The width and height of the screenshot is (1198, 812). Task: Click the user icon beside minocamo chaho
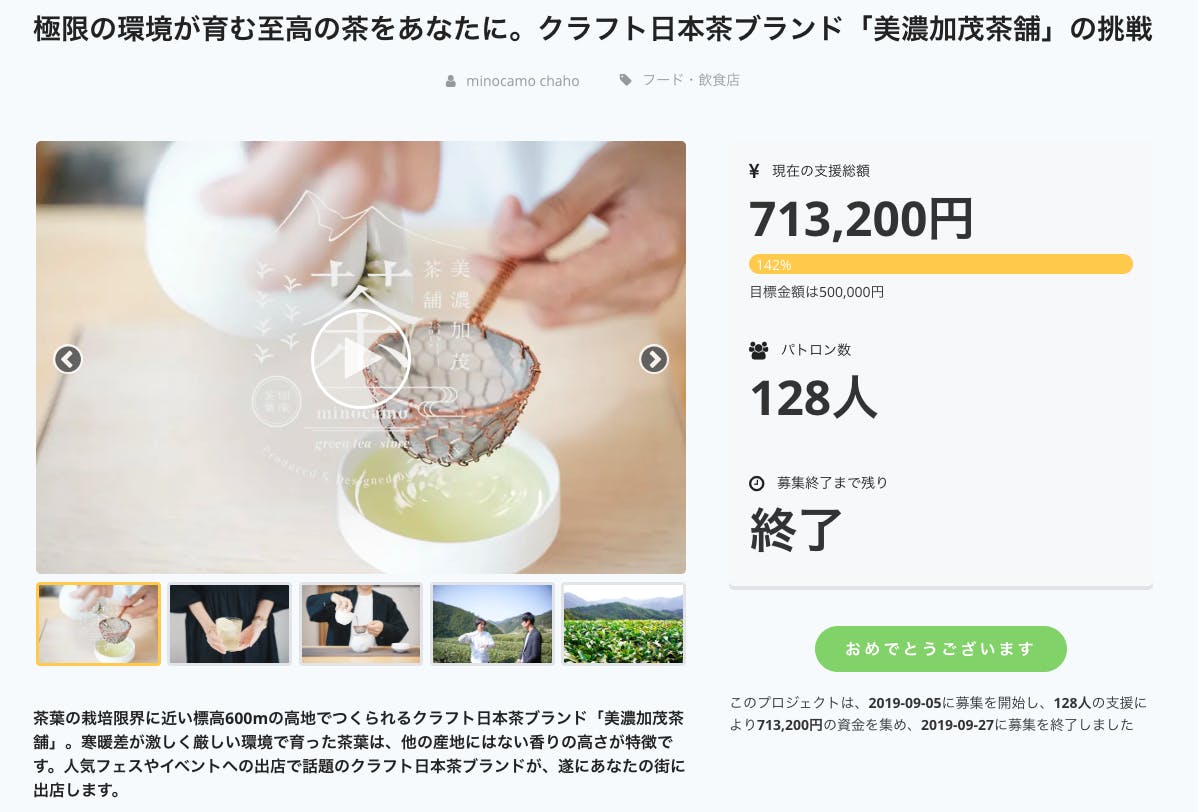tap(451, 81)
